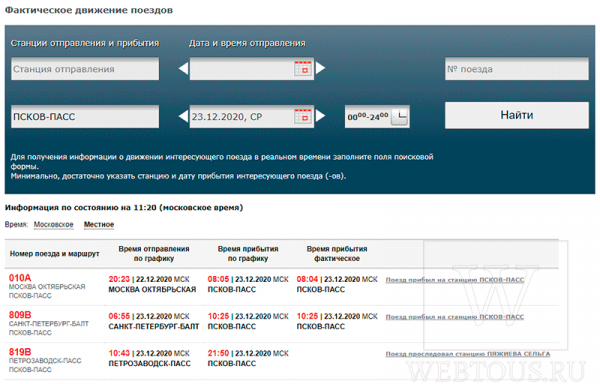The width and height of the screenshot is (600, 384).
Task: Open the 00-24 time range selector
Action: (x=377, y=117)
